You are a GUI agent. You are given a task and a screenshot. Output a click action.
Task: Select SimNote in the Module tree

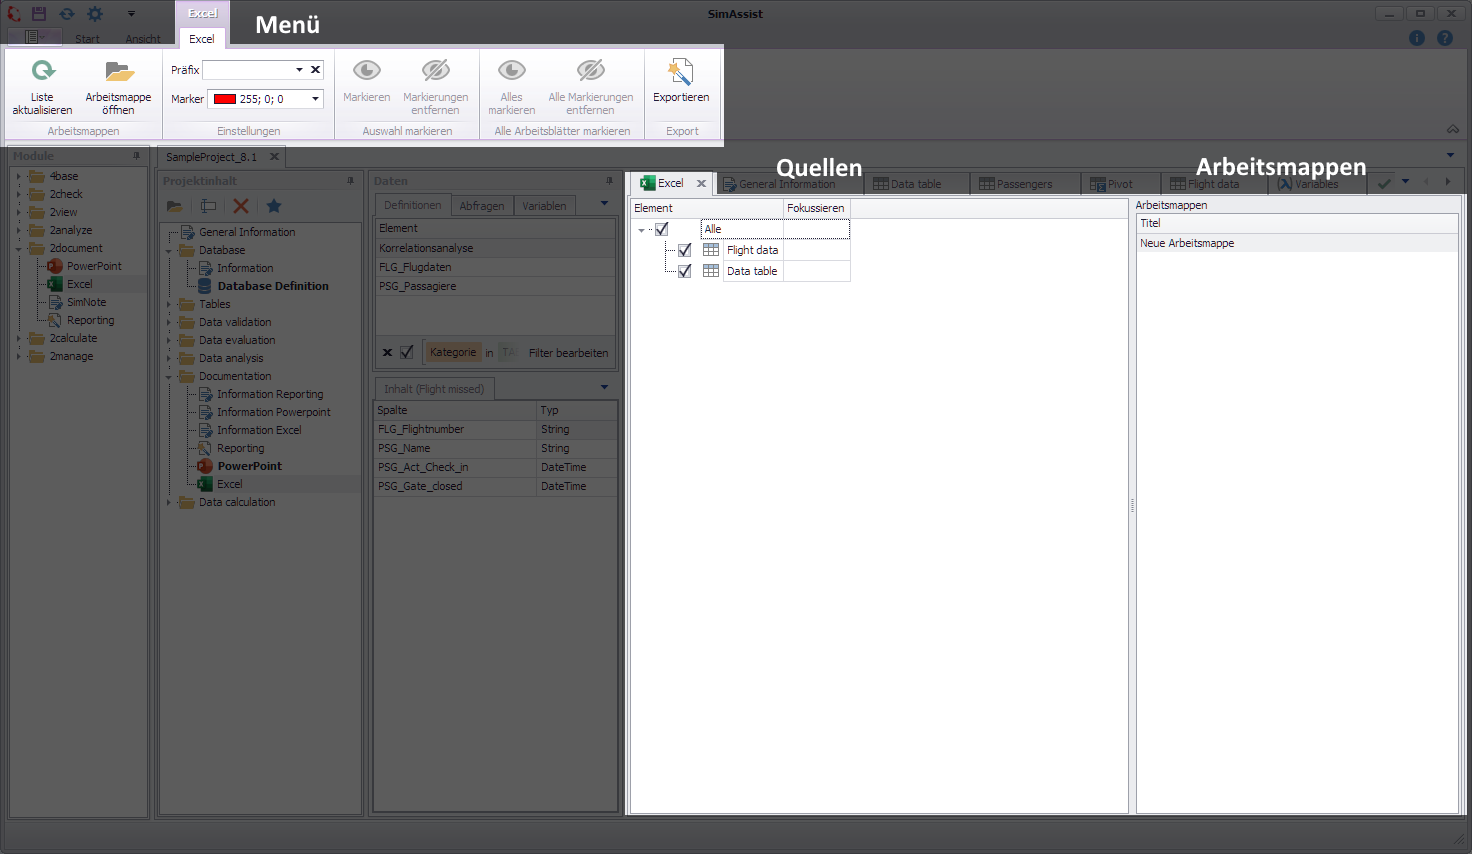(86, 302)
